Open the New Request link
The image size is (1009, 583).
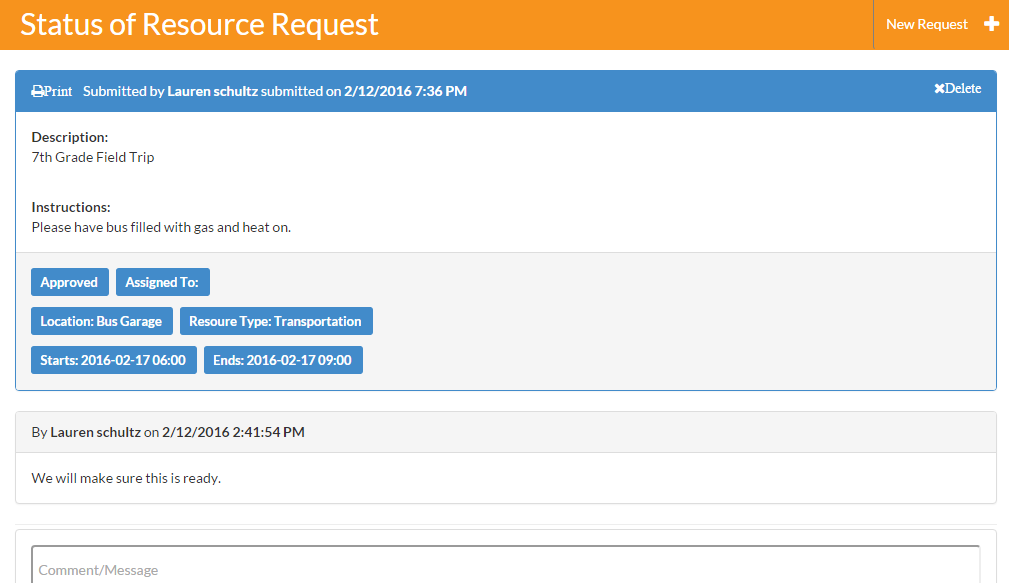coord(927,24)
